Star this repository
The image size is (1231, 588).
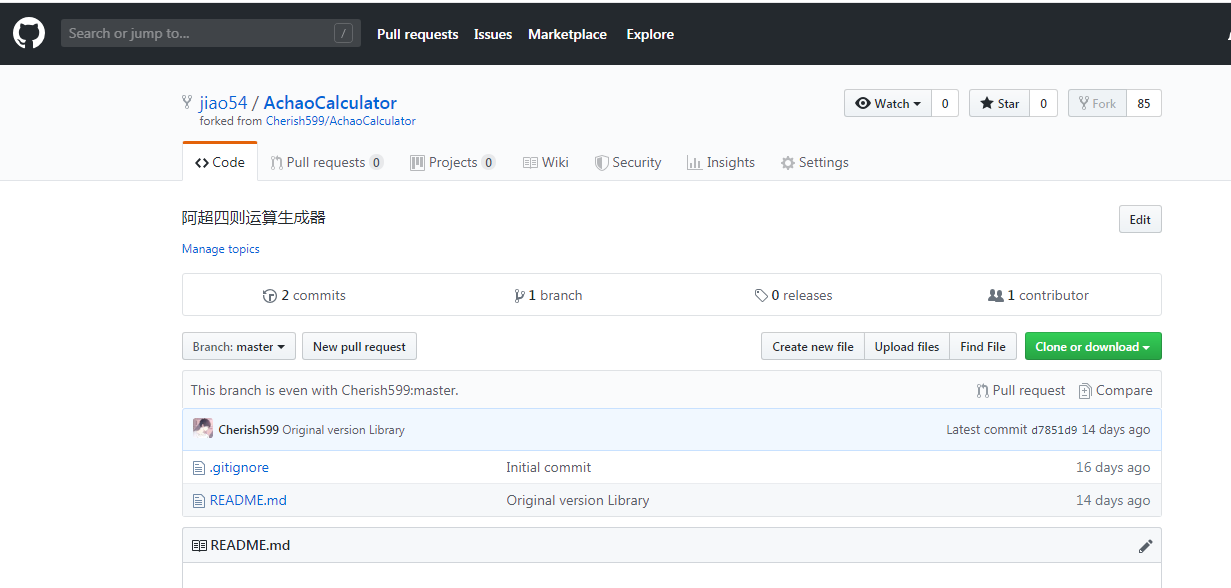(999, 103)
